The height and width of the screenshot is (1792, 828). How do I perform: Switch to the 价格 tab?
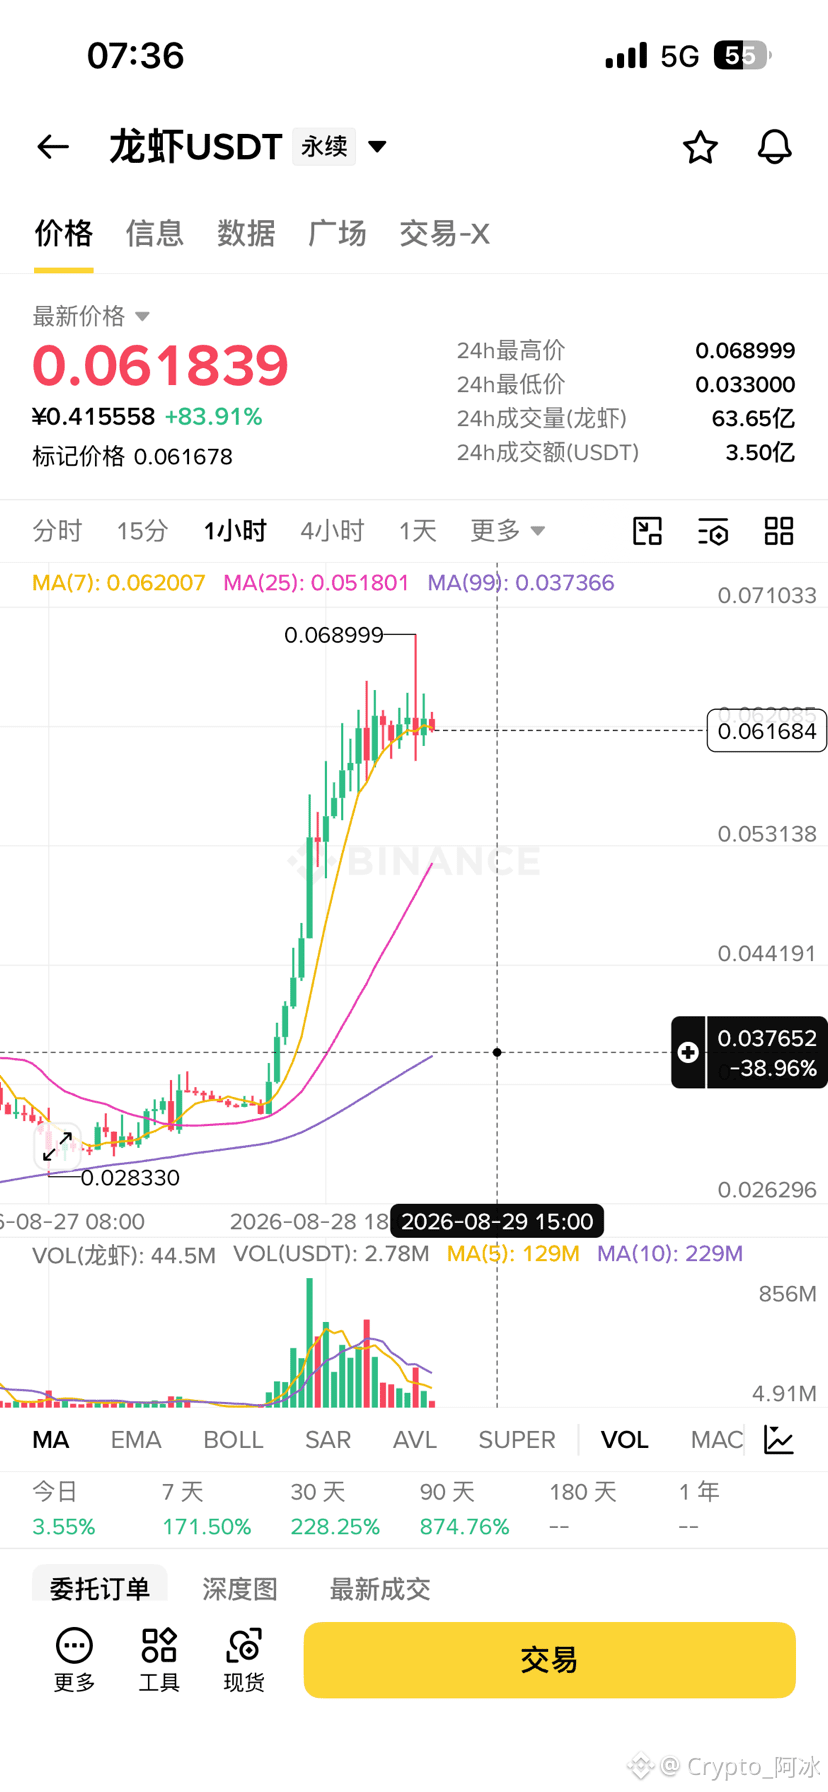pos(63,233)
